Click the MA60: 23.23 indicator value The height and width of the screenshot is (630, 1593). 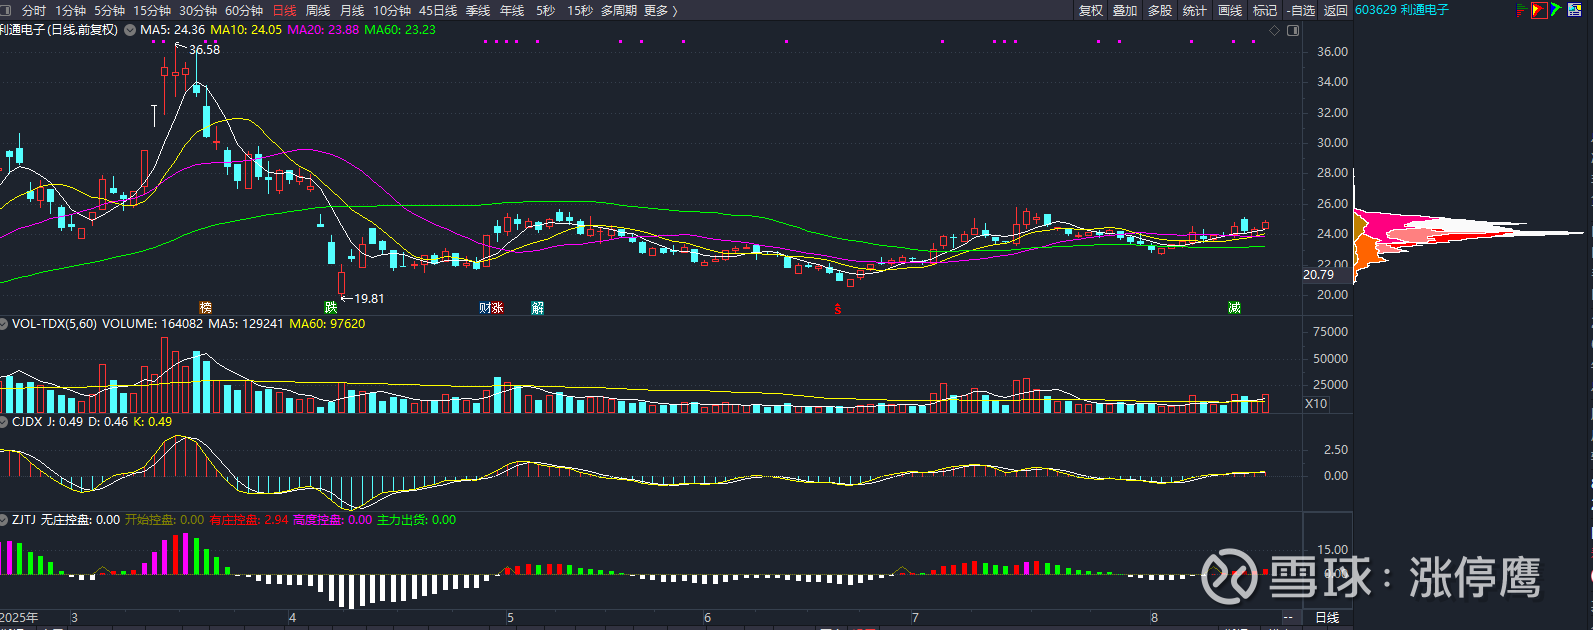[x=400, y=30]
